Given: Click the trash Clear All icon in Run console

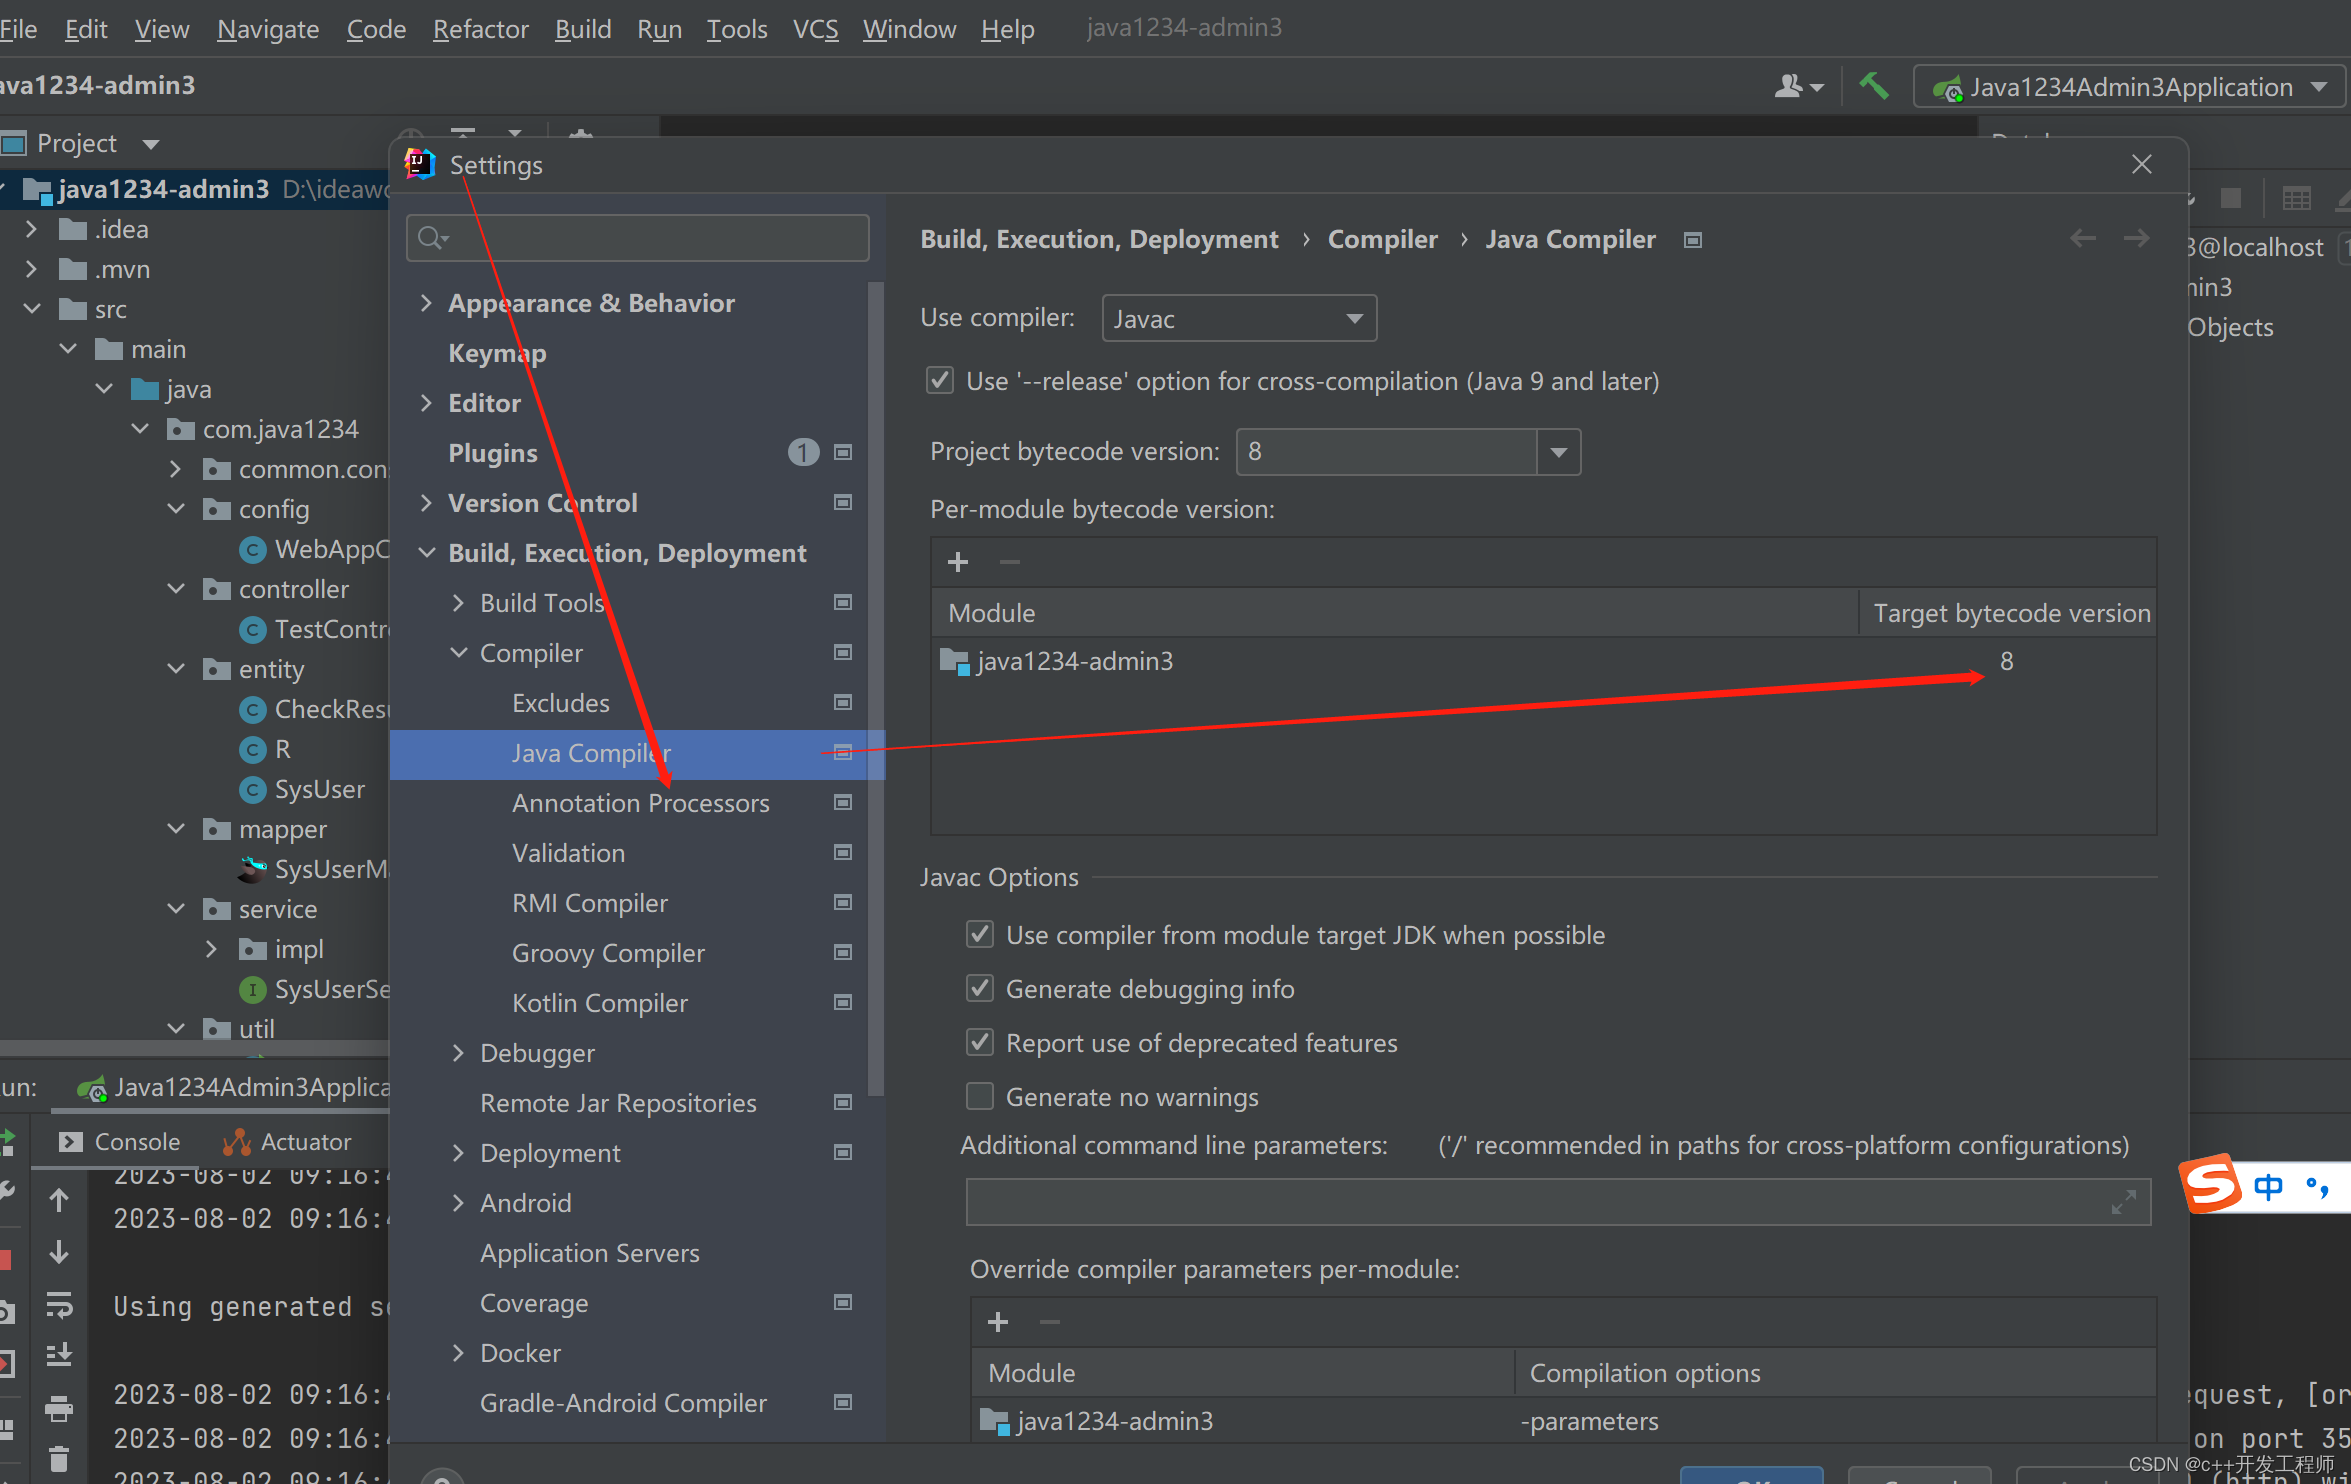Looking at the screenshot, I should tap(59, 1459).
